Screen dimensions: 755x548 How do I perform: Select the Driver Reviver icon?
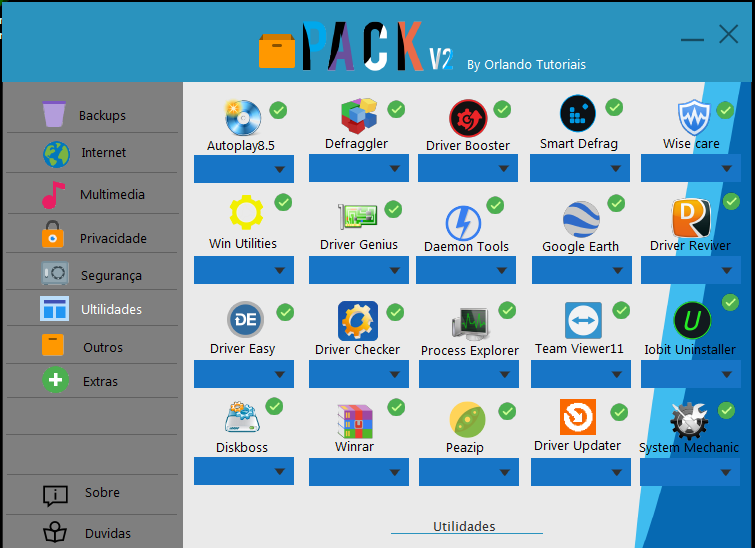(x=691, y=218)
